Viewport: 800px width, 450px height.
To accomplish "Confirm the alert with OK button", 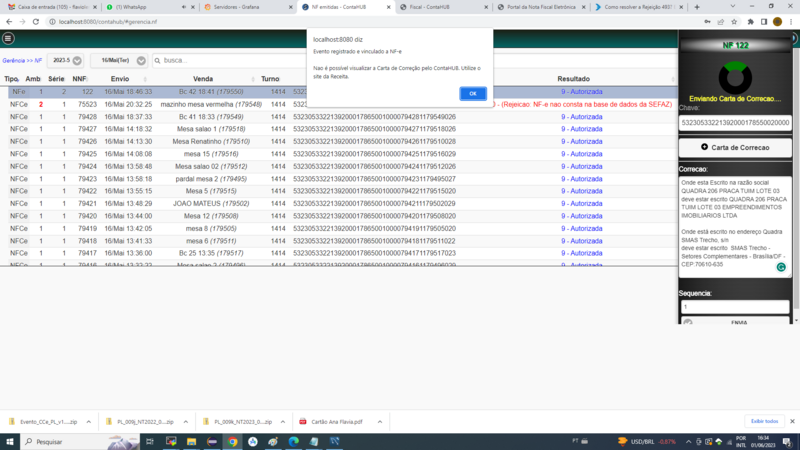I will [472, 93].
